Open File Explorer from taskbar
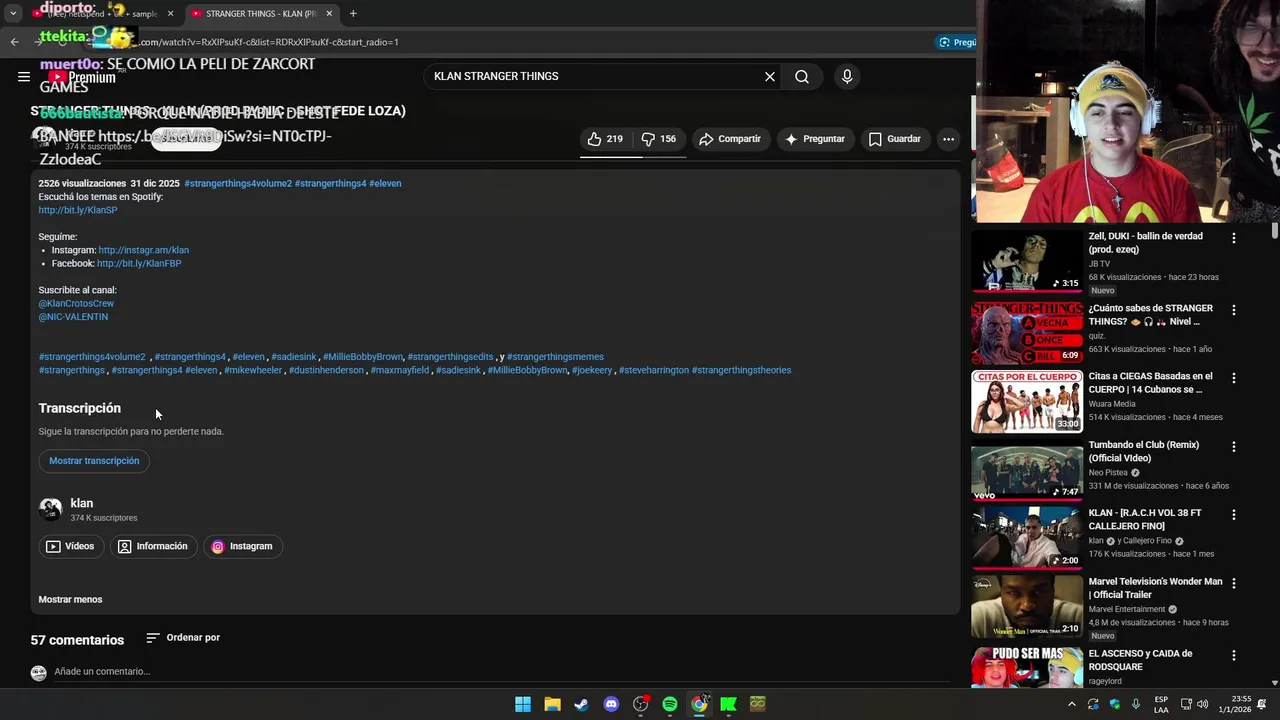Image resolution: width=1280 pixels, height=720 pixels. tap(552, 704)
